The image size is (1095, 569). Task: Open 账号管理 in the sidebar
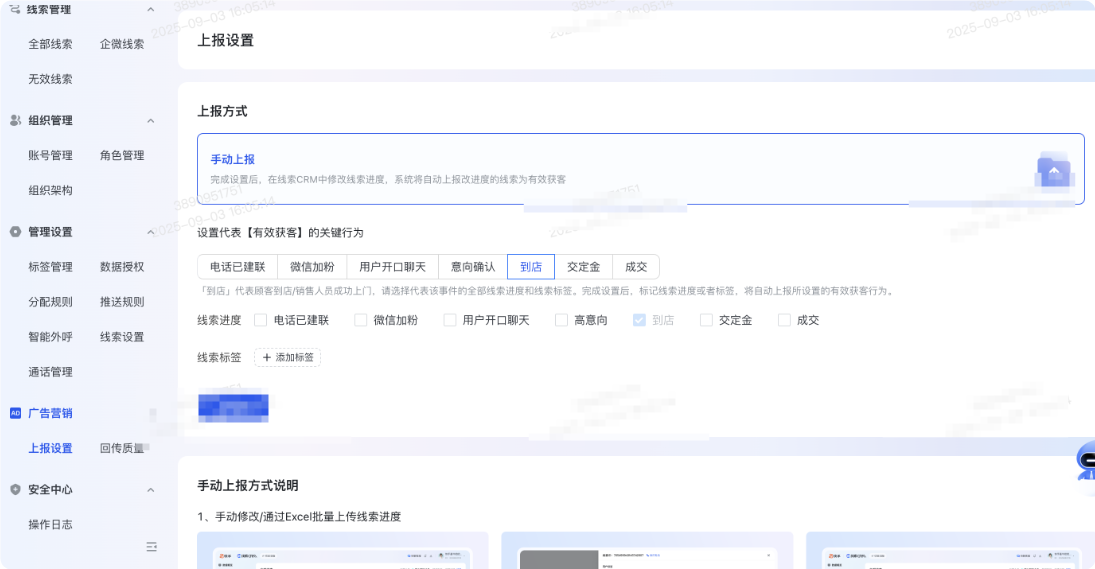pyautogui.click(x=50, y=155)
